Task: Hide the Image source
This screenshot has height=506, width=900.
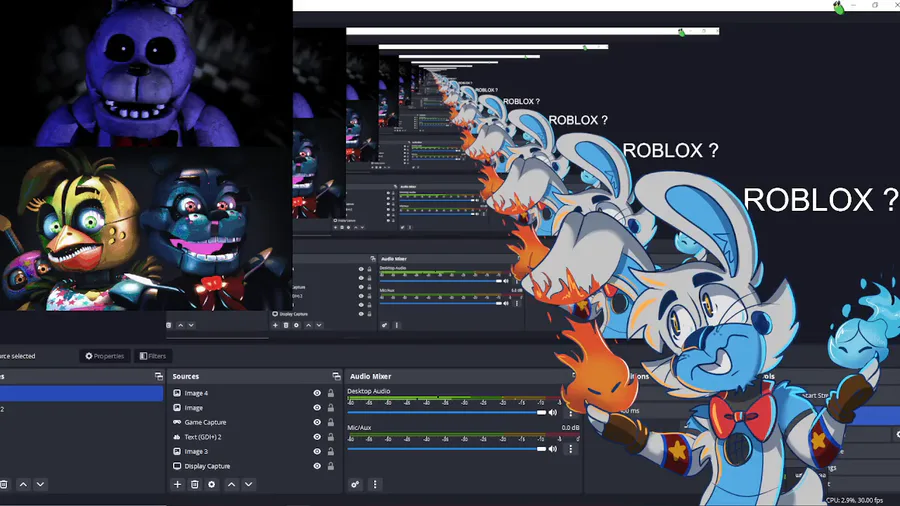Action: click(x=317, y=407)
